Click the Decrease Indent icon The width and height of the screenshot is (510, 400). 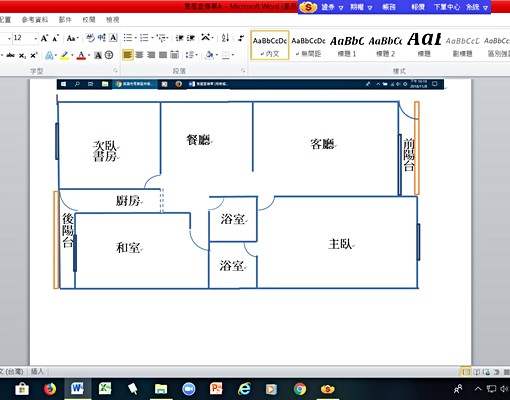tap(180, 38)
